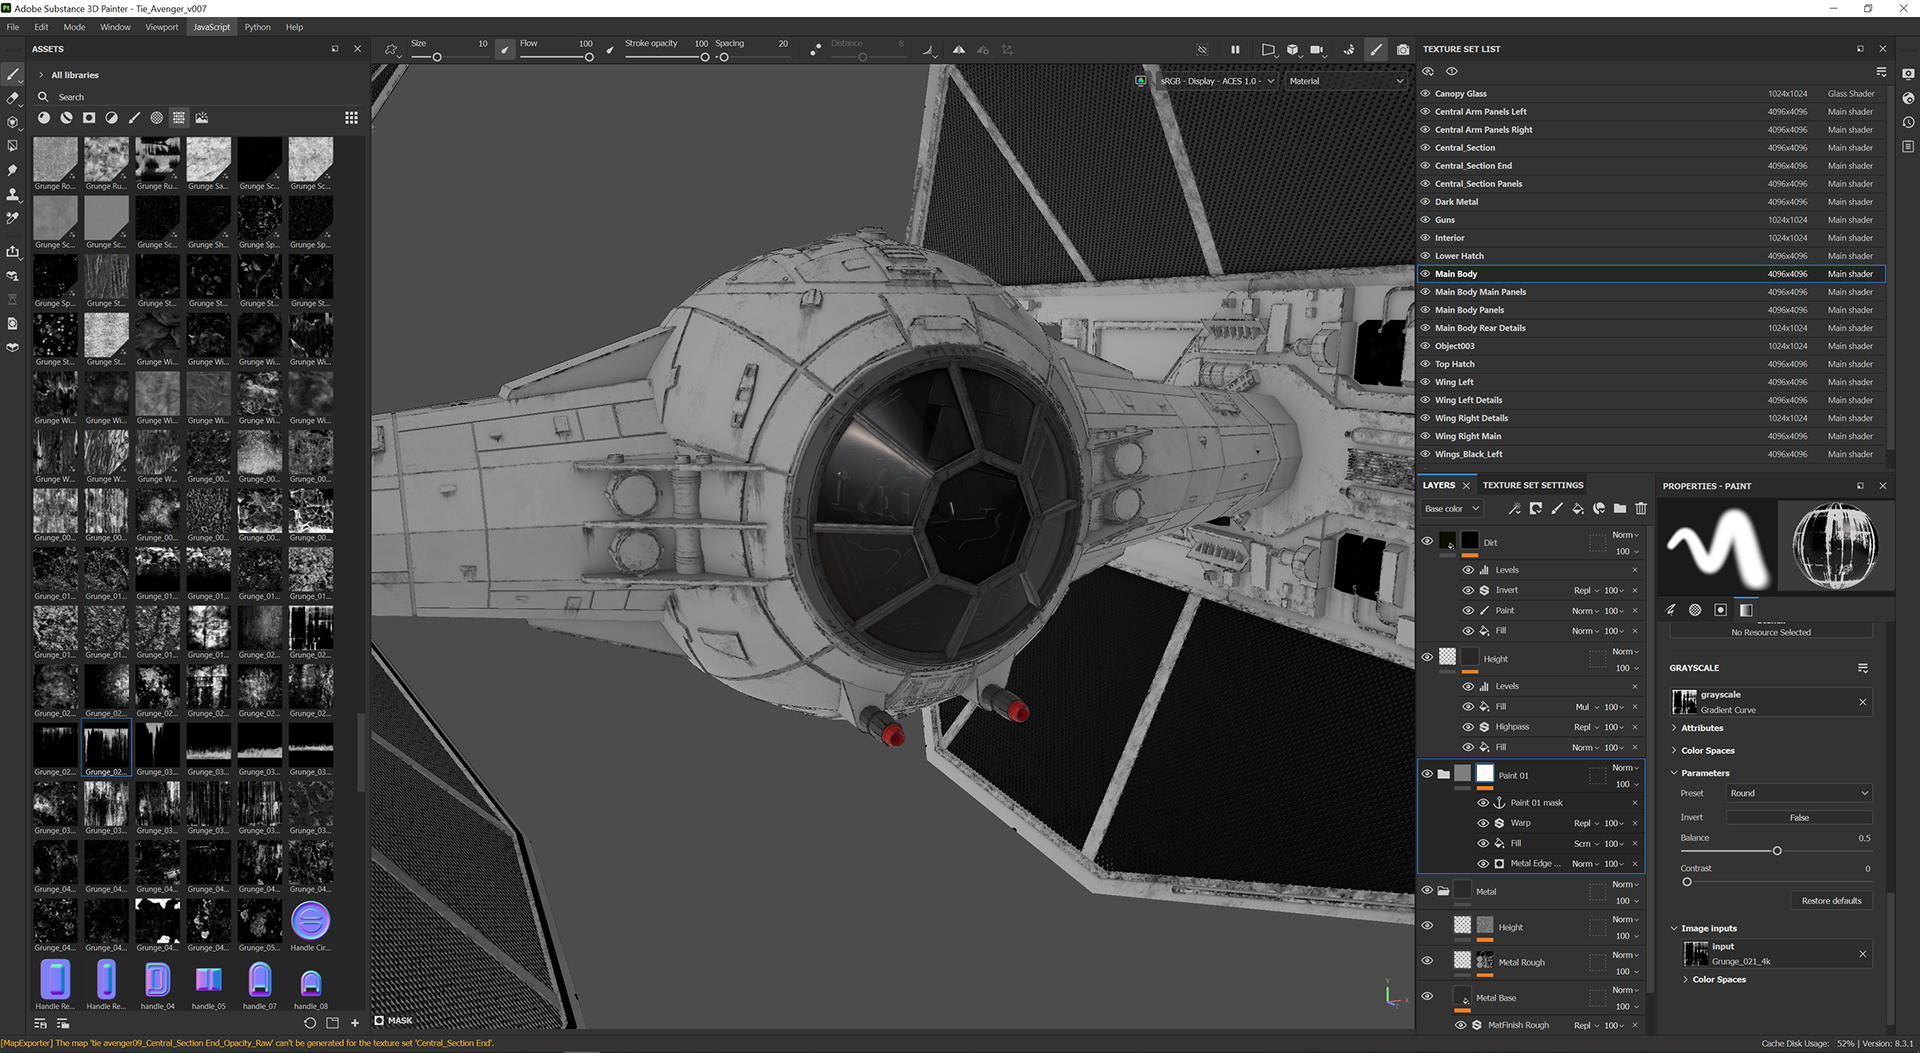
Task: Open the alpha tab in Properties panel
Action: [x=1695, y=609]
